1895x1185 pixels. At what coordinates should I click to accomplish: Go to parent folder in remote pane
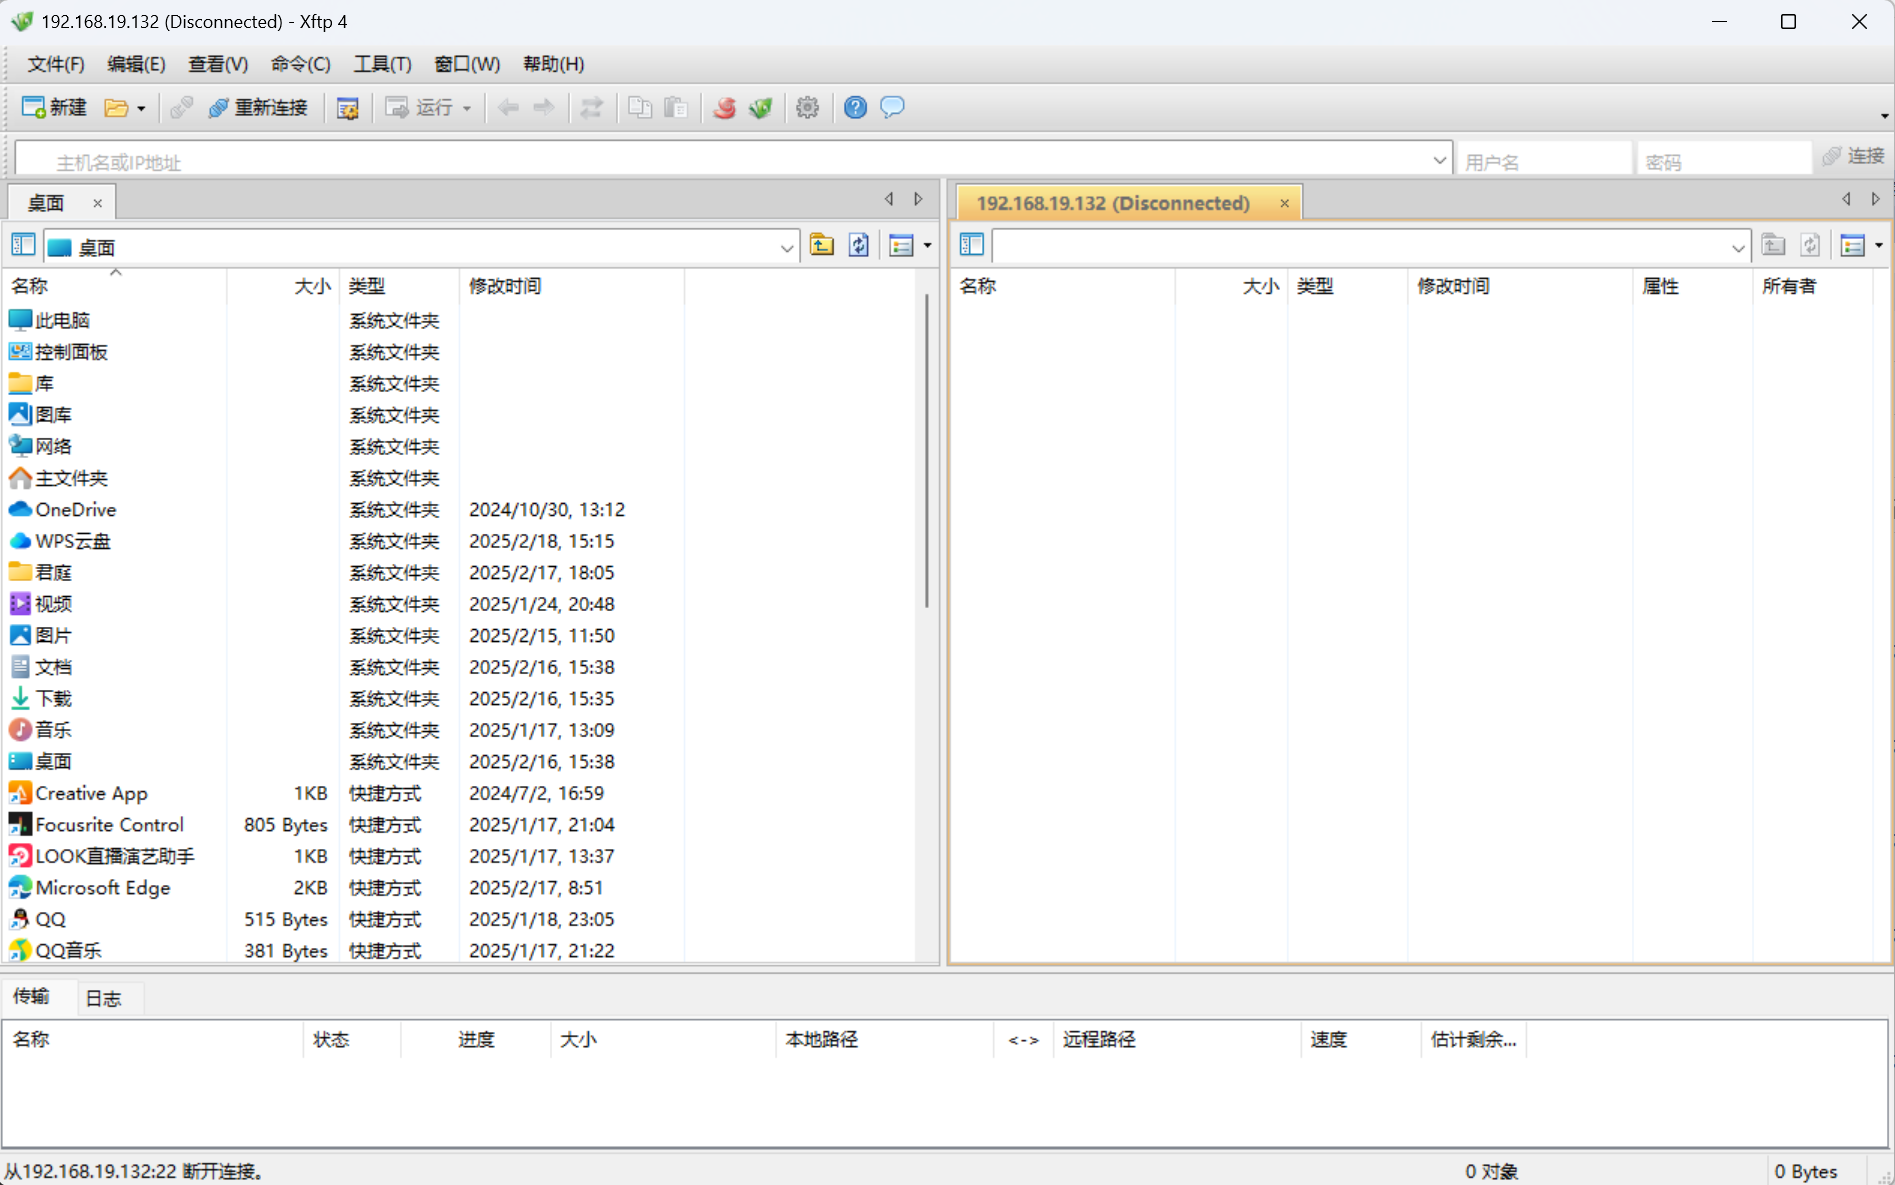coord(1773,245)
